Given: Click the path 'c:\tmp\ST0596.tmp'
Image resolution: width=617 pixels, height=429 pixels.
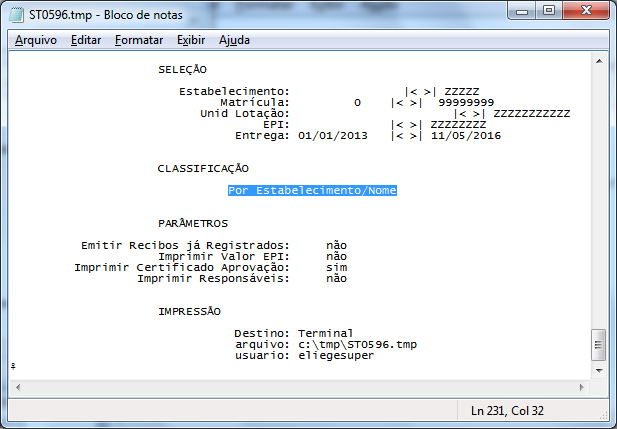Looking at the screenshot, I should 357,345.
